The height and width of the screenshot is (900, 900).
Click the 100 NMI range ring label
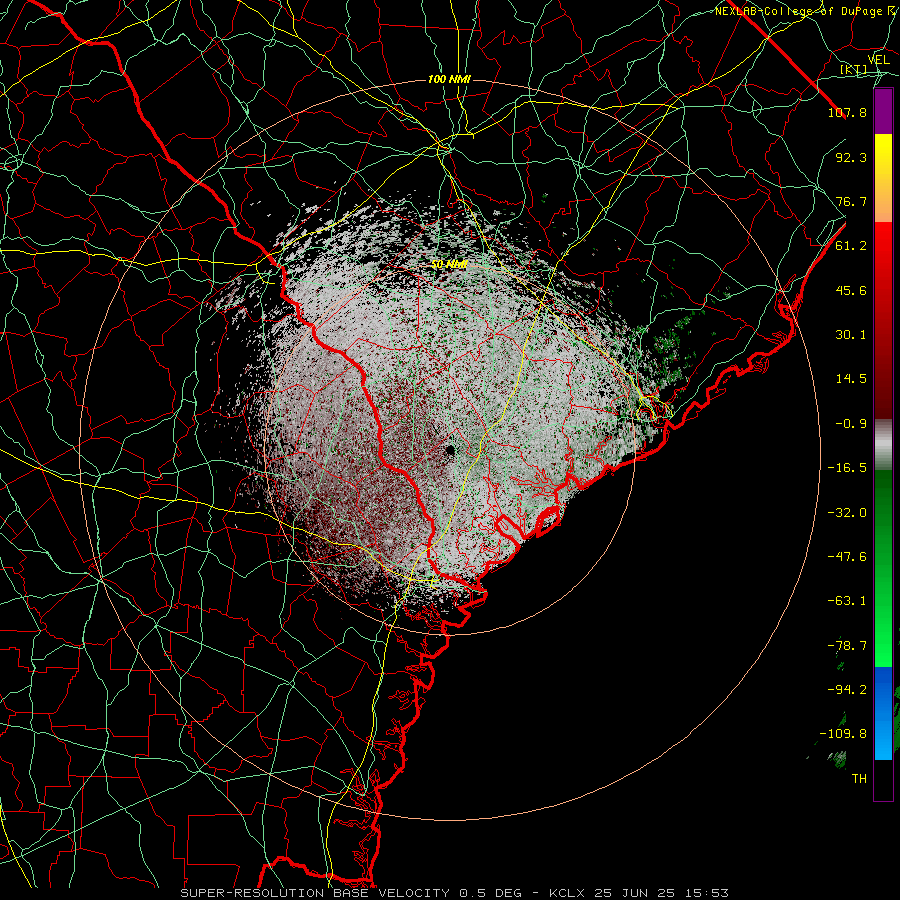[449, 79]
